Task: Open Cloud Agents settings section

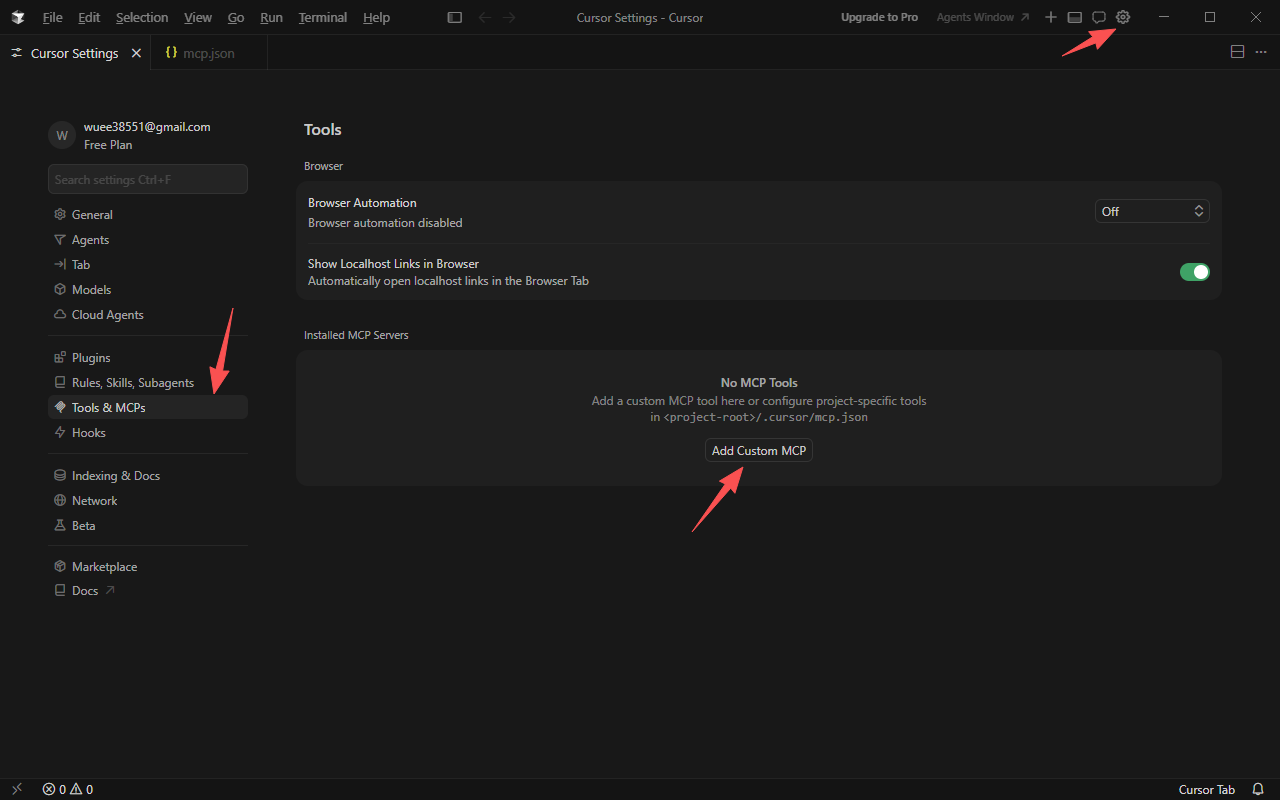Action: coord(148,315)
